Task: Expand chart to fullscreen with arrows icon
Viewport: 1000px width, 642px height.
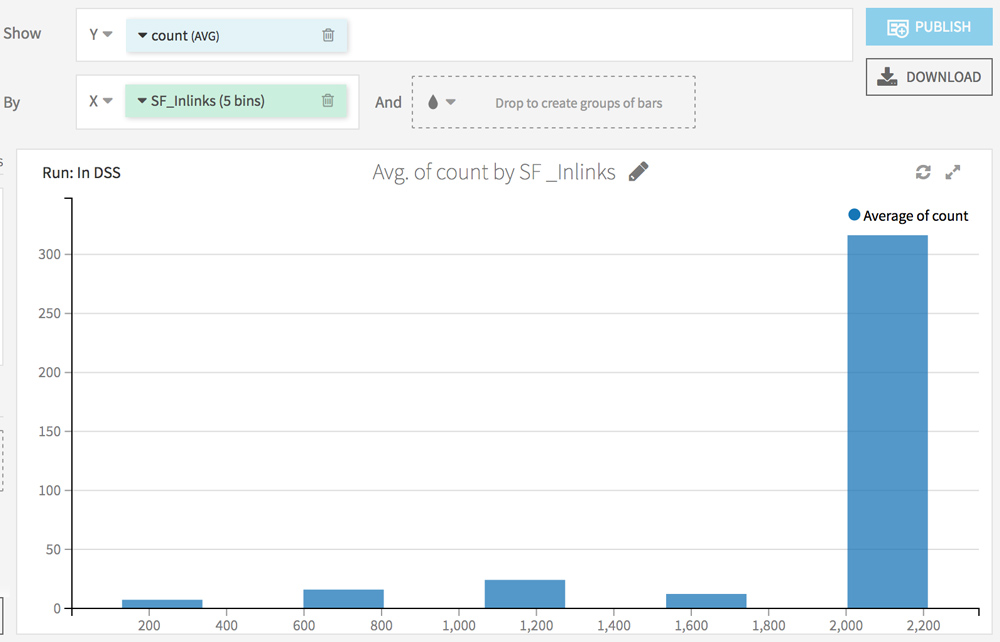Action: pyautogui.click(x=953, y=172)
